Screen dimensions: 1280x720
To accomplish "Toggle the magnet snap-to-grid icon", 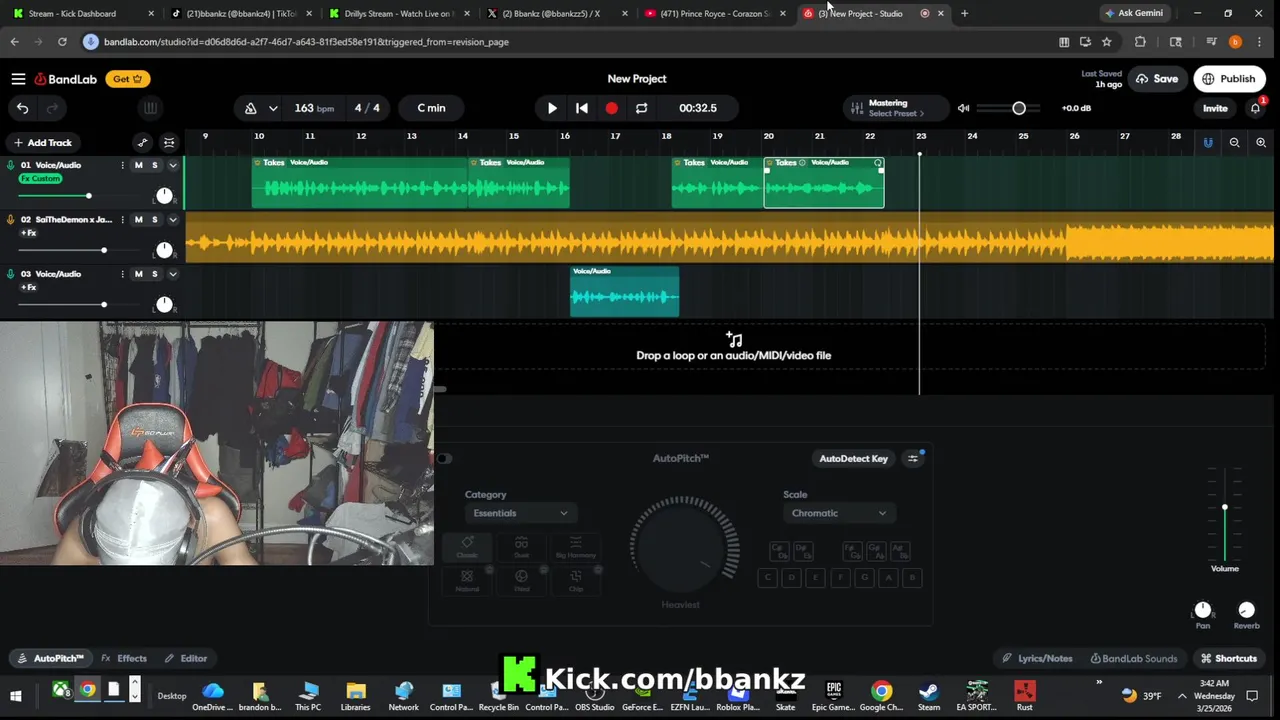I will pos(1207,143).
